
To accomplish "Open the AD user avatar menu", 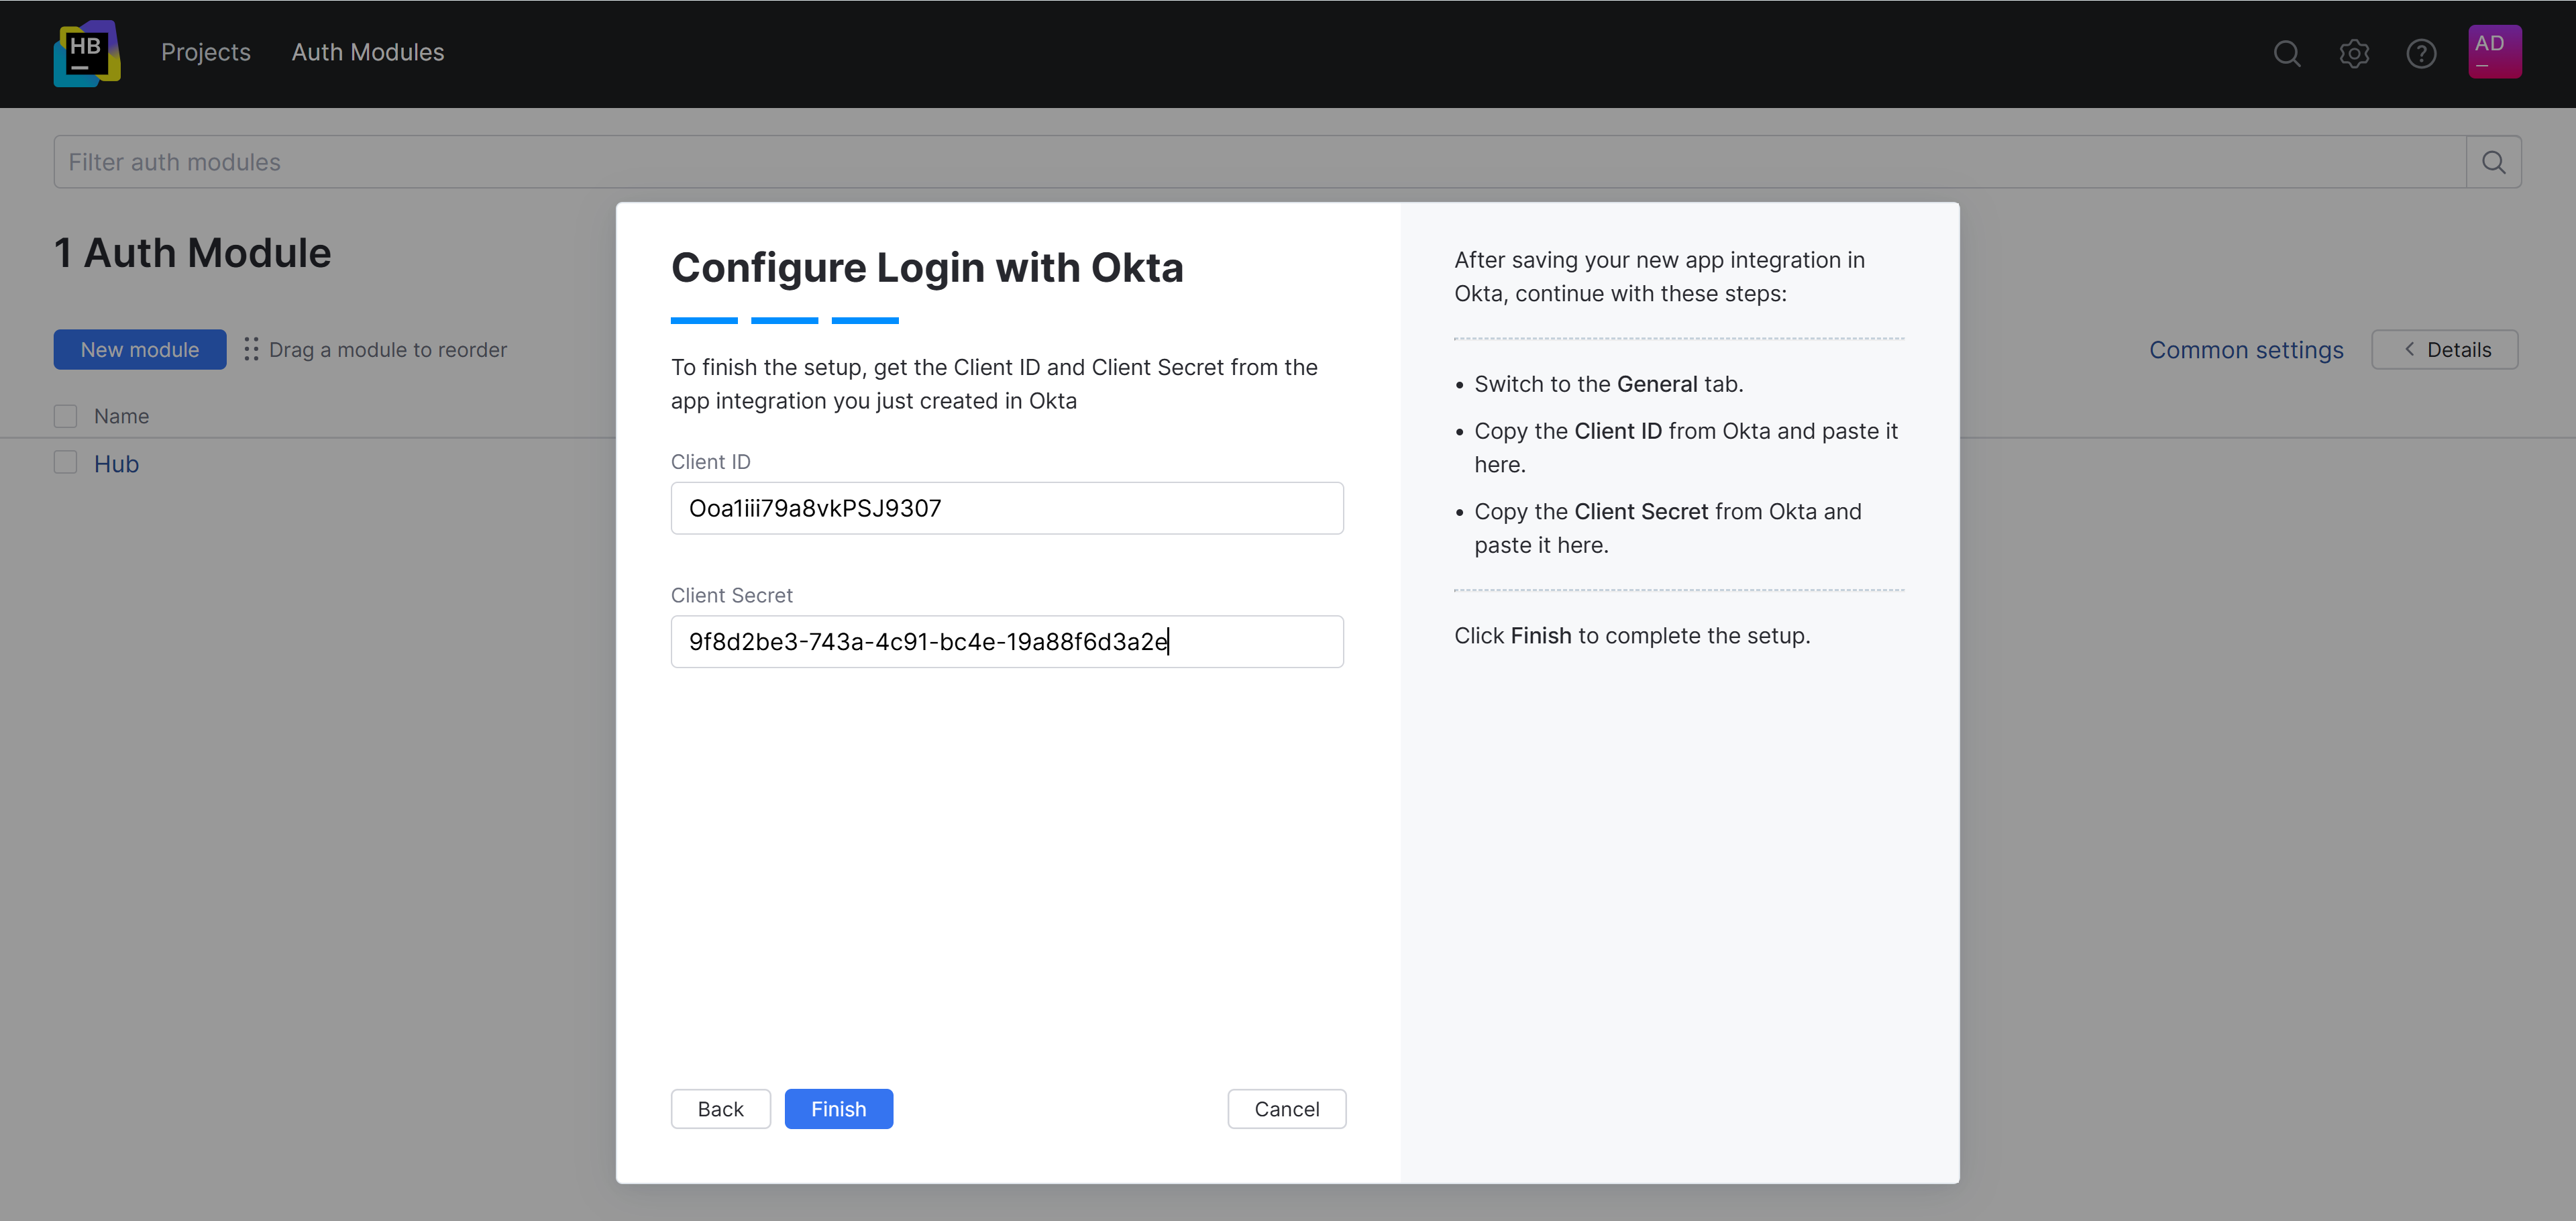I will tap(2494, 51).
